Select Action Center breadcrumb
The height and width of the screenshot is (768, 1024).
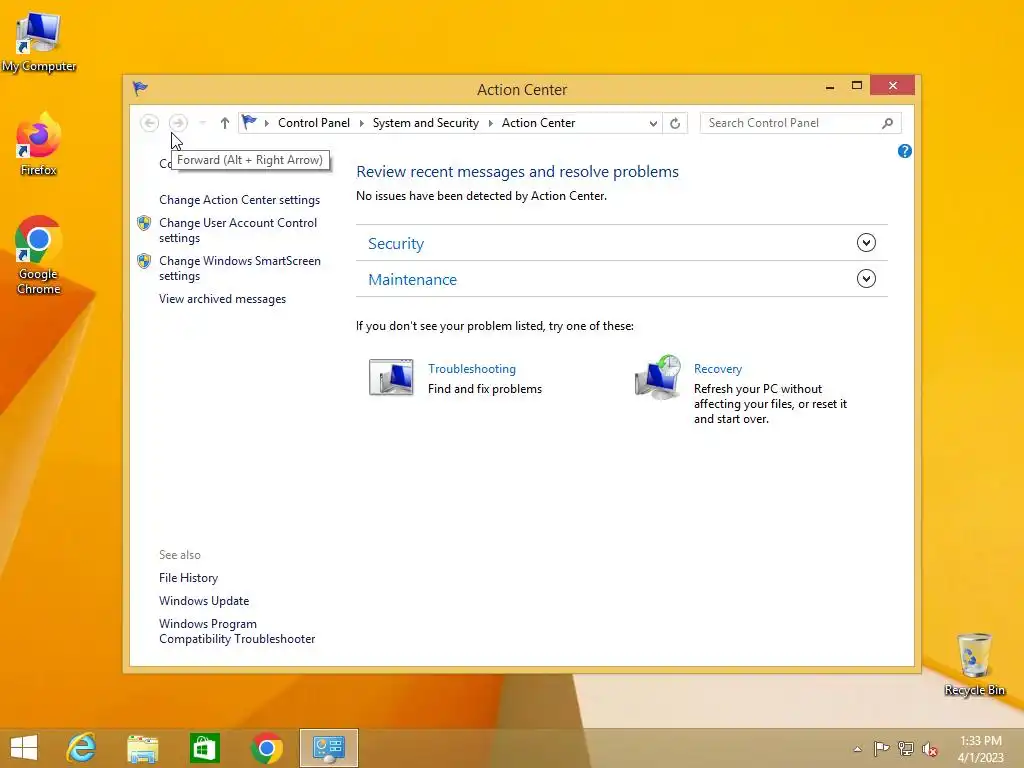pyautogui.click(x=538, y=123)
